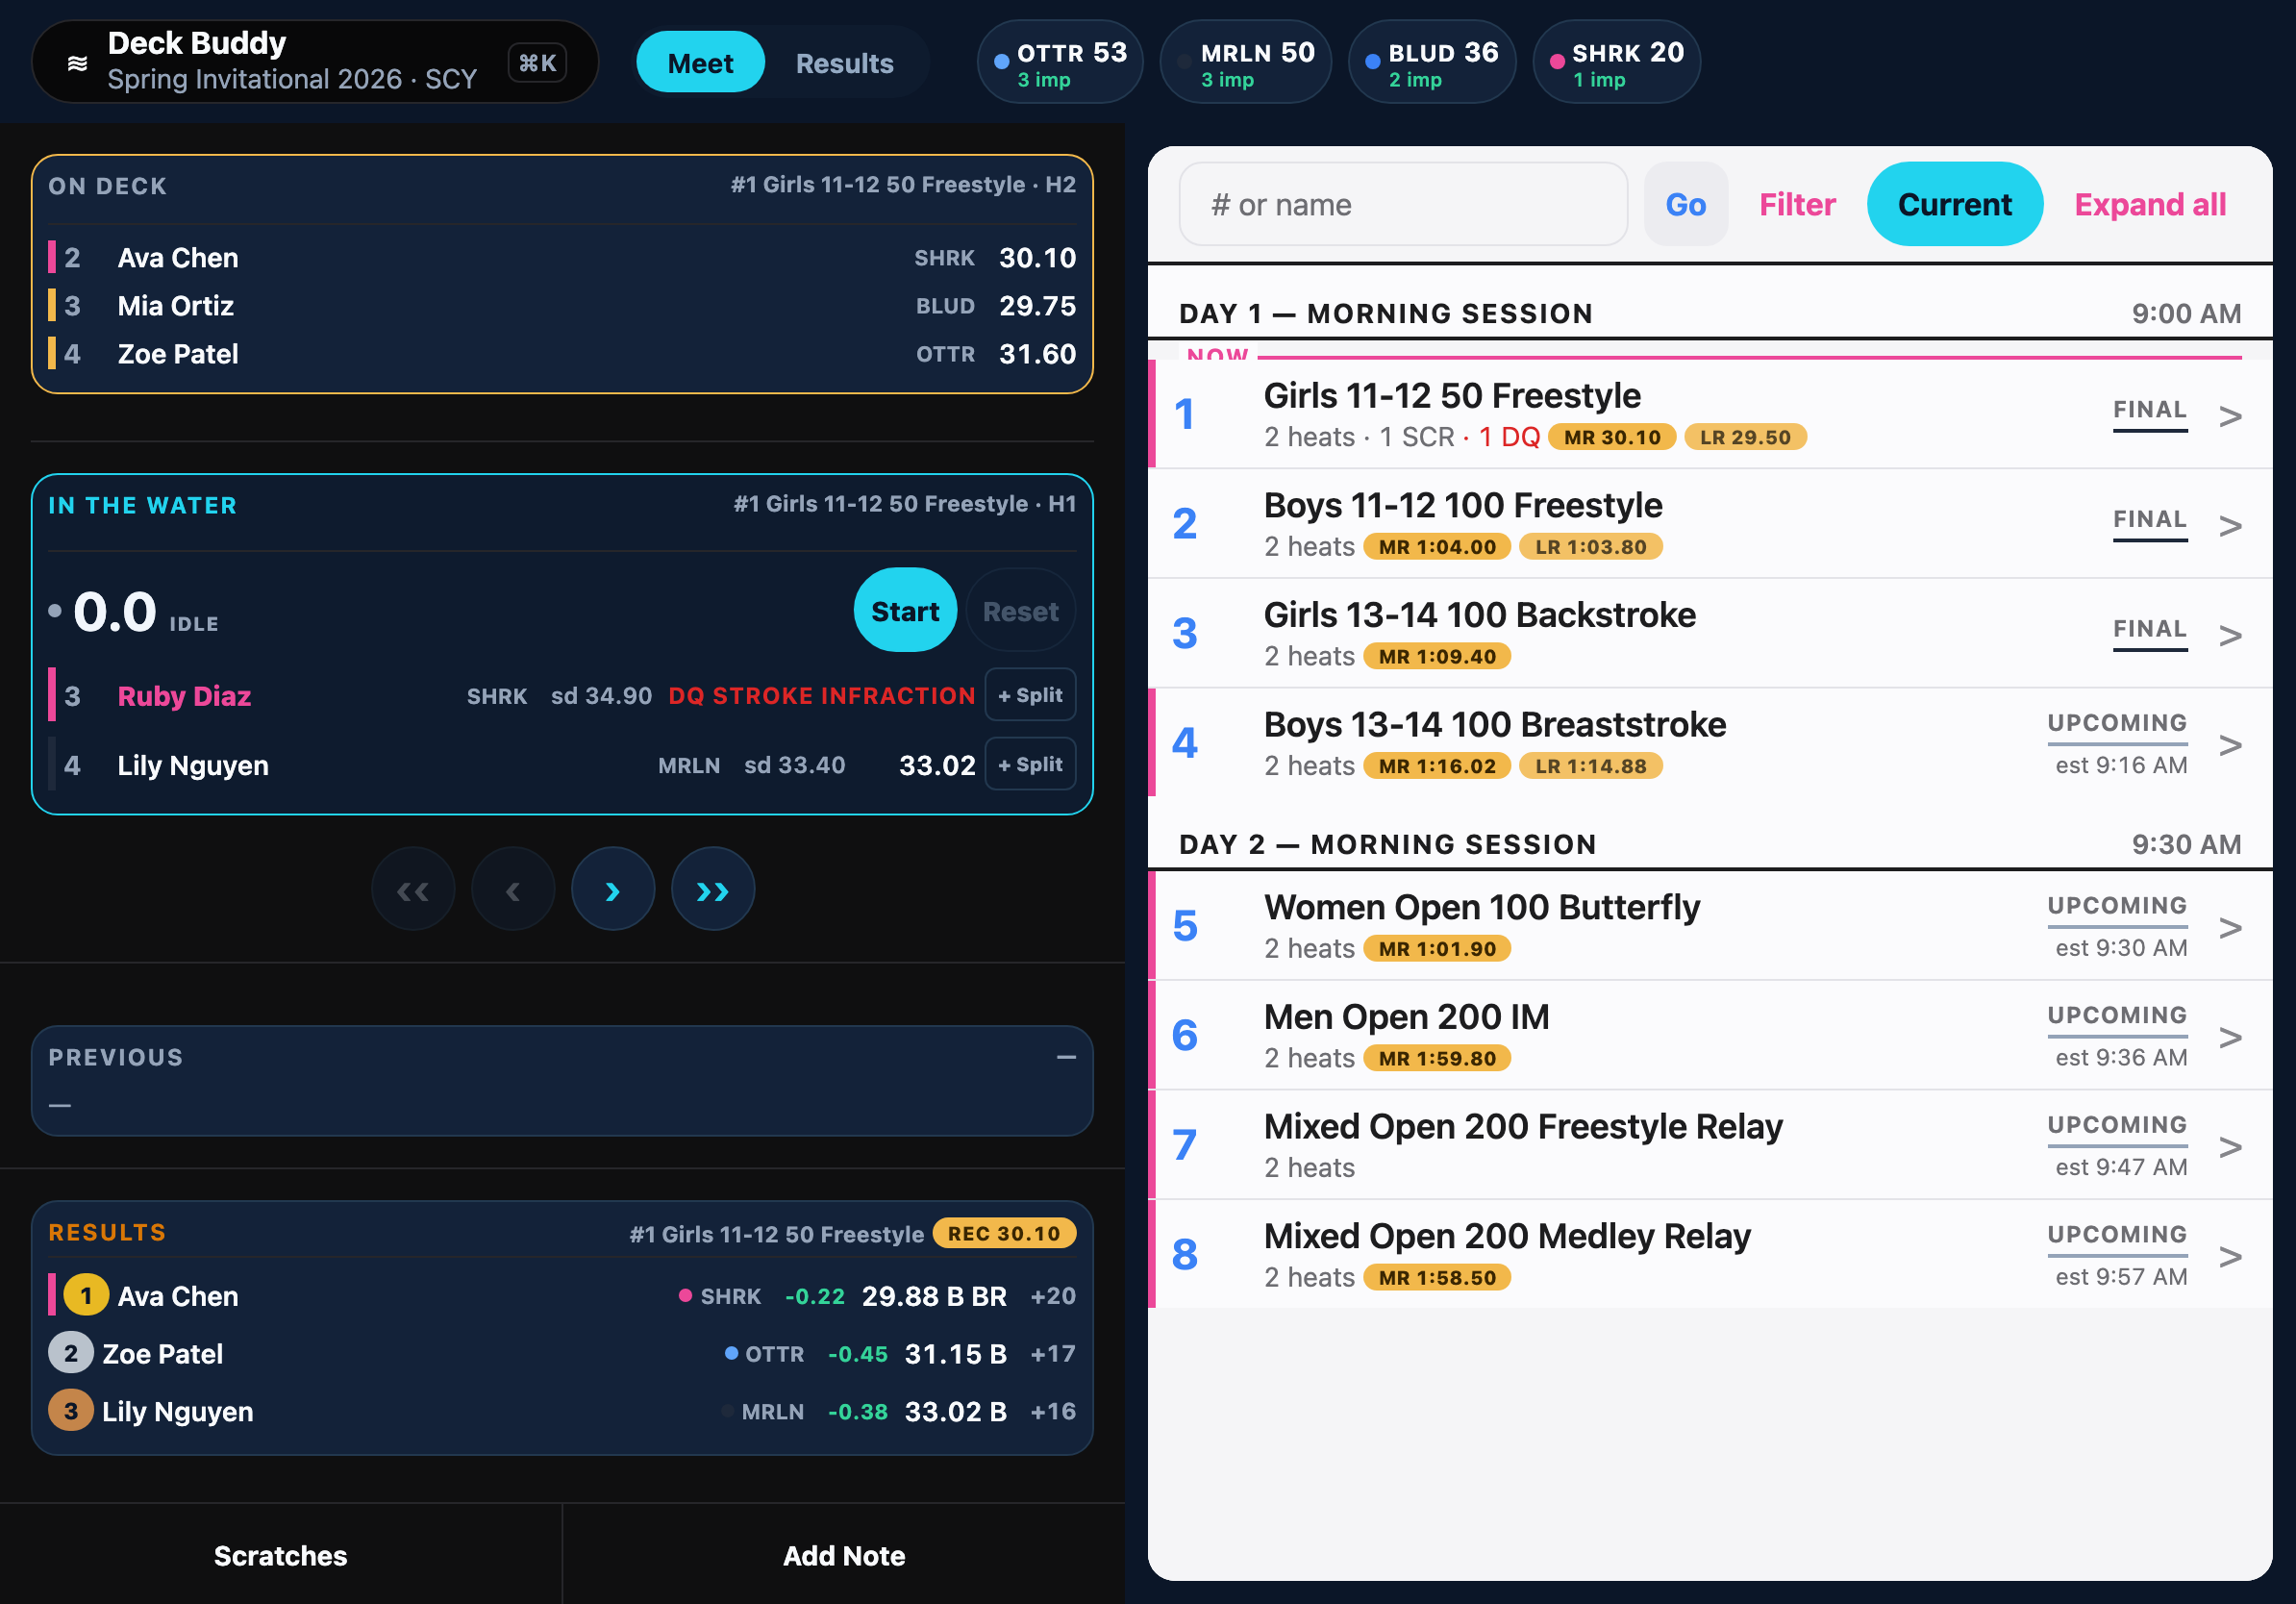Advance to next heat with right arrow
Image resolution: width=2296 pixels, height=1604 pixels.
[613, 889]
